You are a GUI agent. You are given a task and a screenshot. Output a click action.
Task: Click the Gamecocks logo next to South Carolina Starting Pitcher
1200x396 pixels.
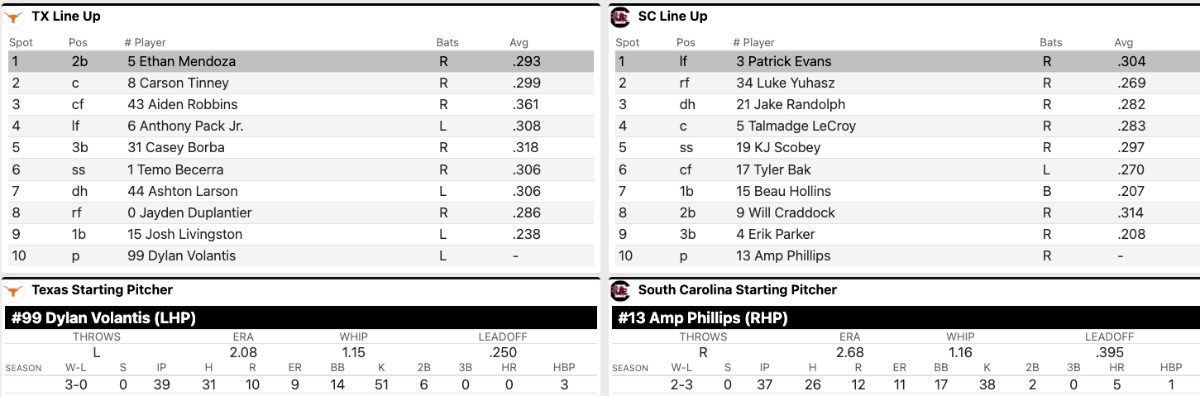619,290
